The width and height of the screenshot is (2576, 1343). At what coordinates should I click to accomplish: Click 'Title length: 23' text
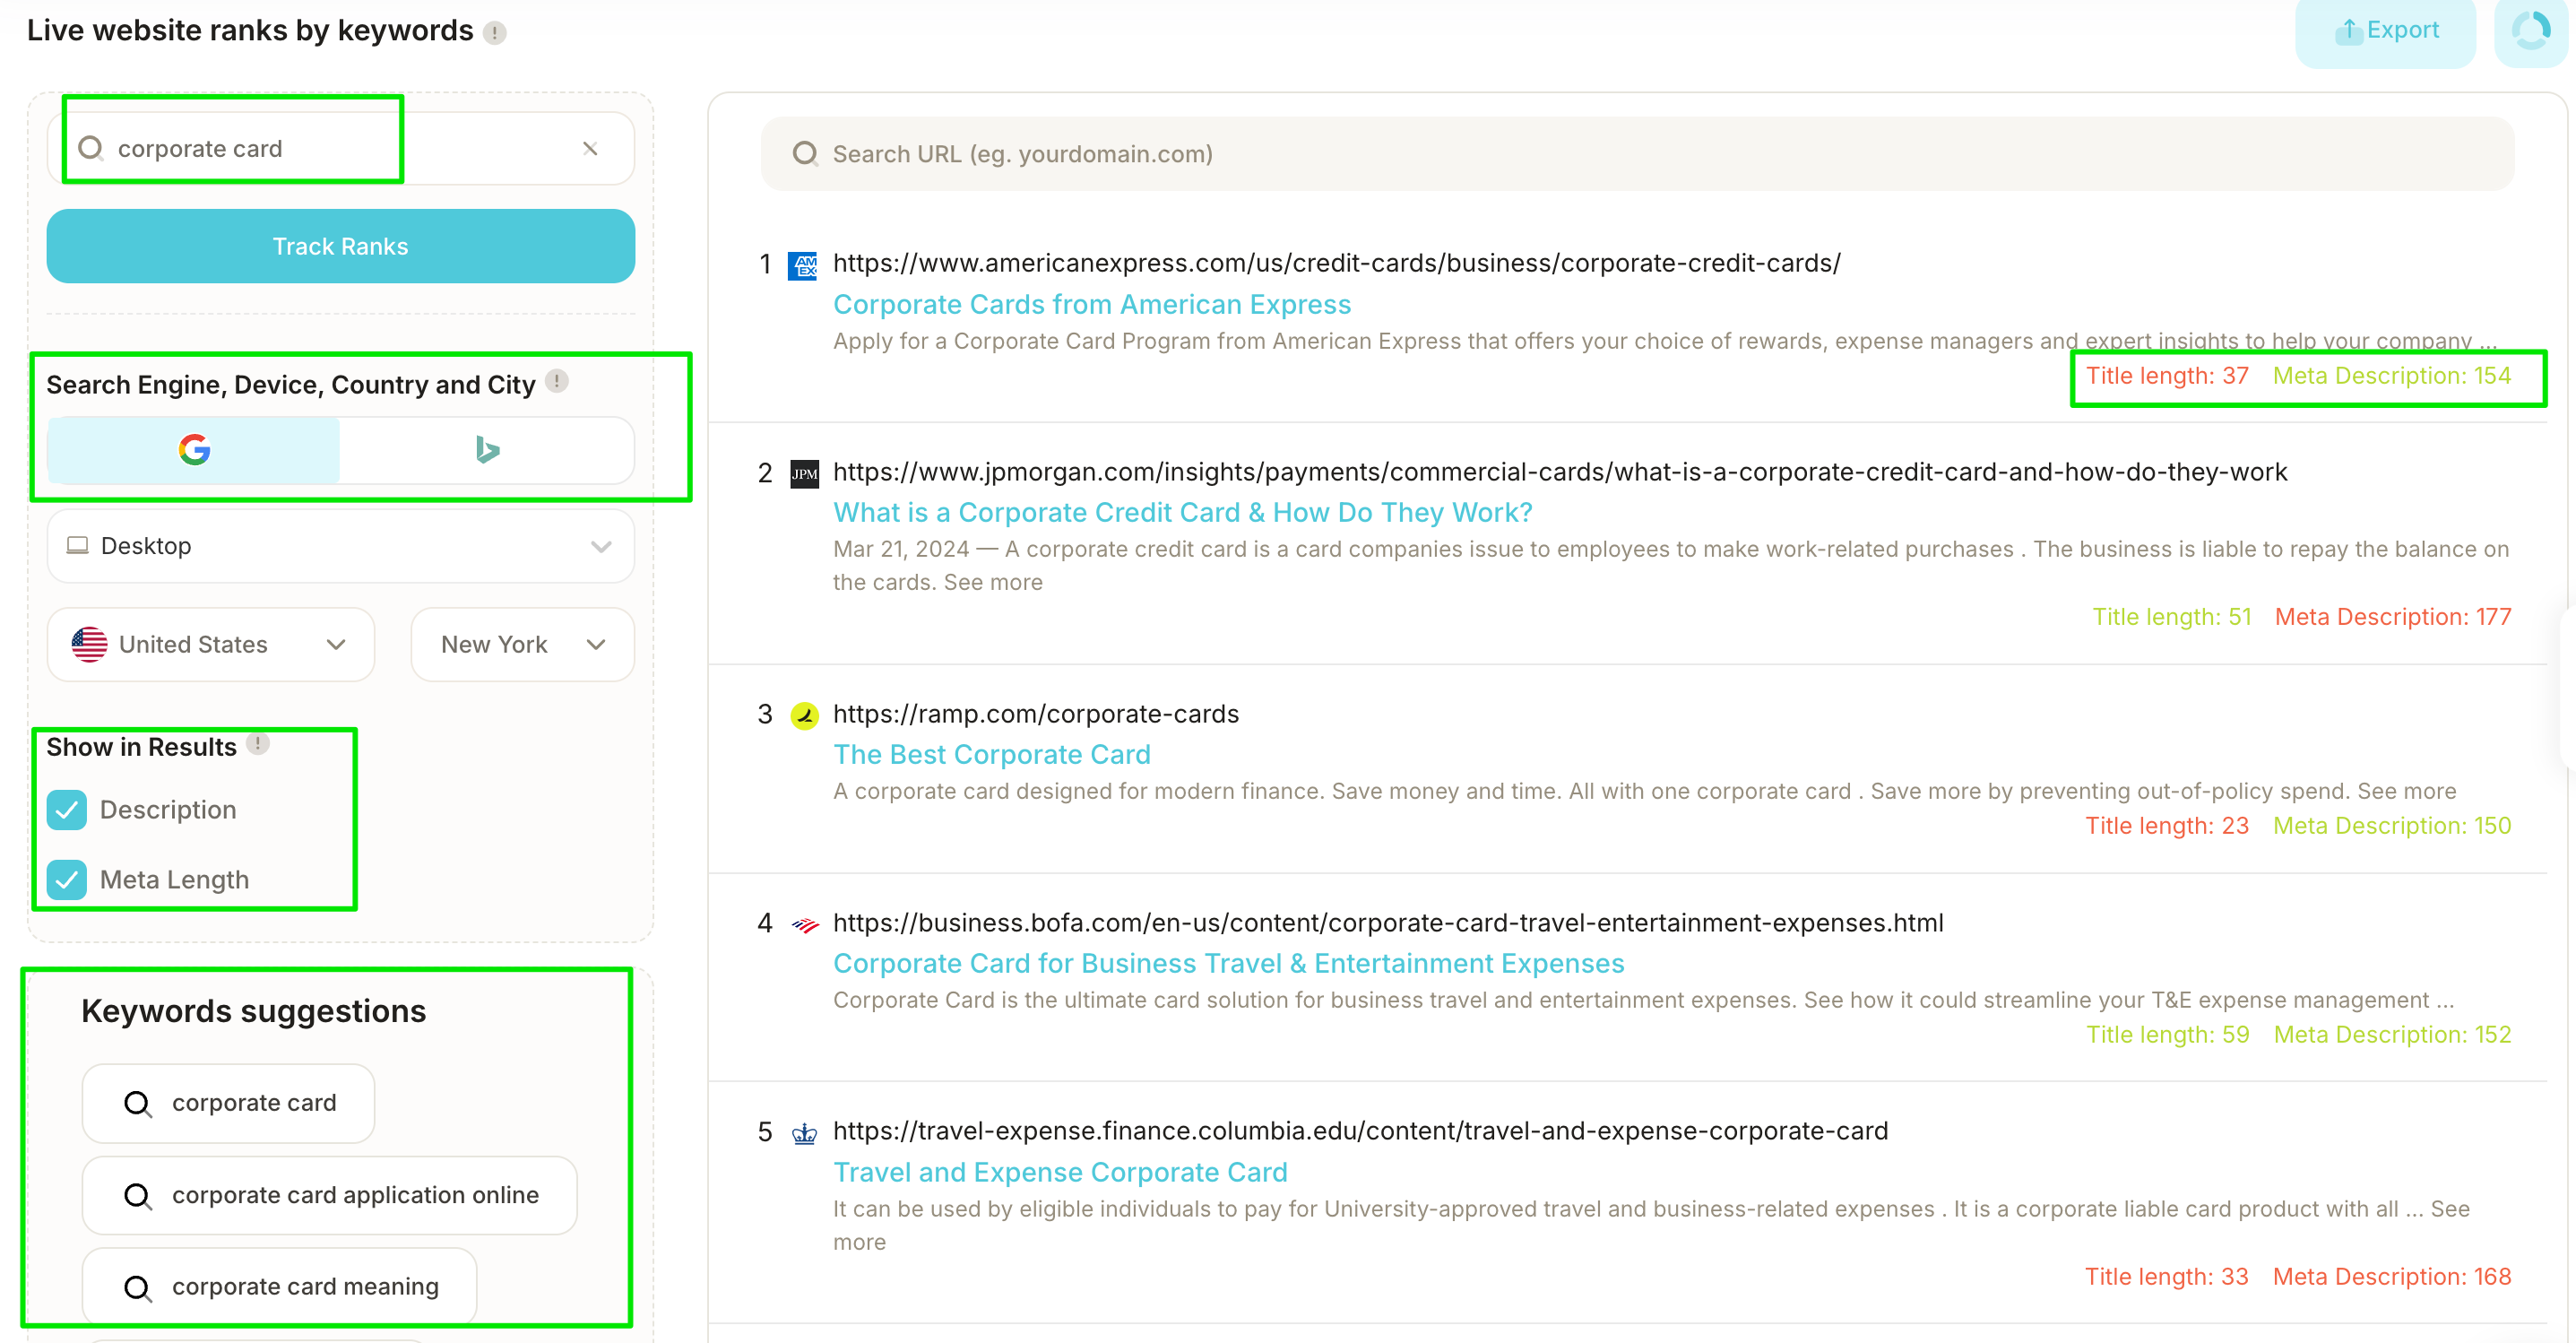coord(2167,826)
